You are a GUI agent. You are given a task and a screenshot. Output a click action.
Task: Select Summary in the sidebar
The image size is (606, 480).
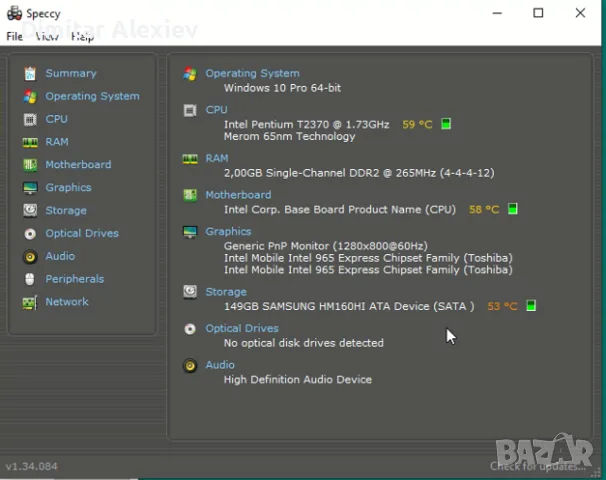click(71, 73)
